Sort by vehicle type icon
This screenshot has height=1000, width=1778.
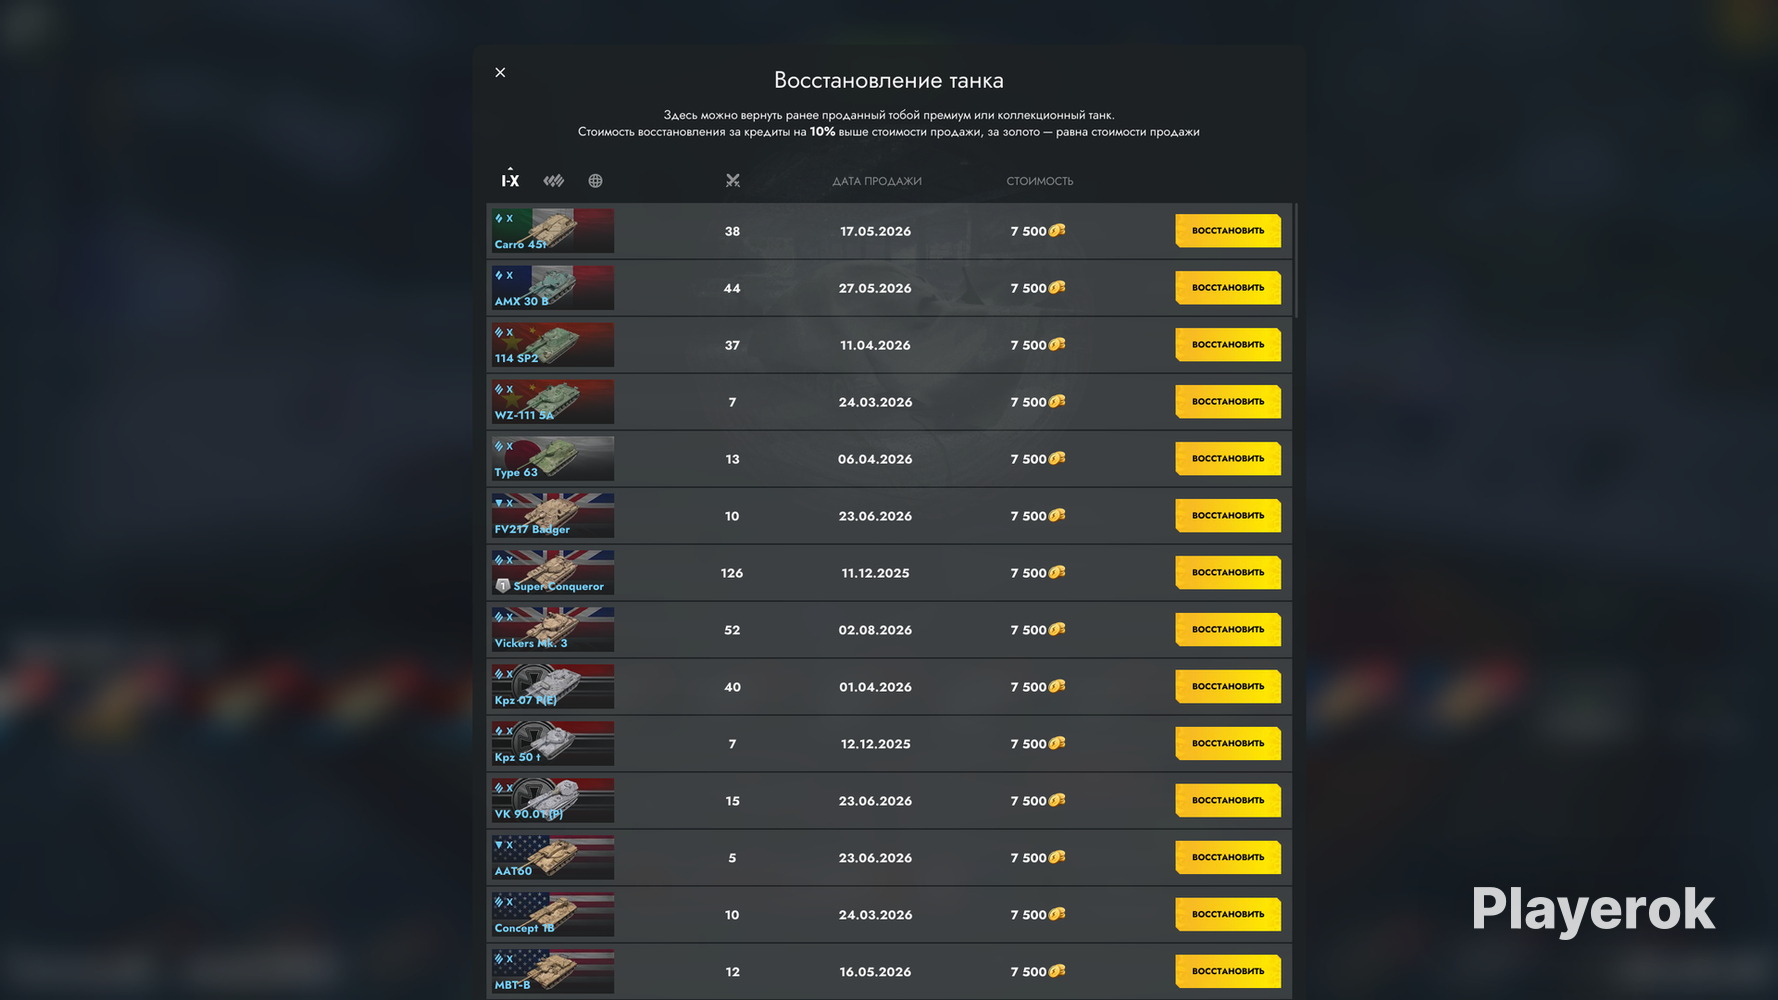pos(553,181)
